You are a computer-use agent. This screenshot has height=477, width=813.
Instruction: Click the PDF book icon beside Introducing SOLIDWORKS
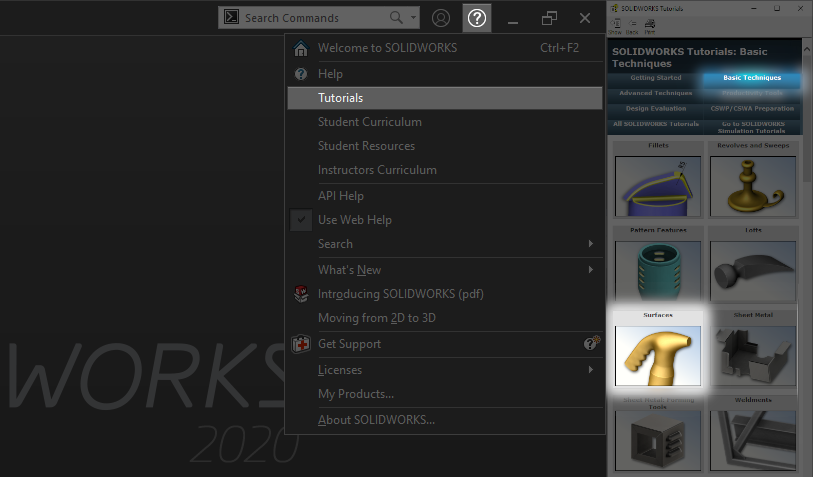click(x=301, y=294)
